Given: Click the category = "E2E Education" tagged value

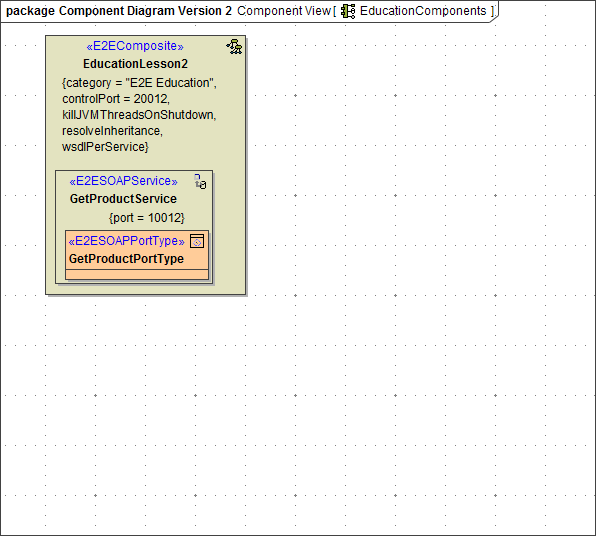Looking at the screenshot, I should click(139, 83).
